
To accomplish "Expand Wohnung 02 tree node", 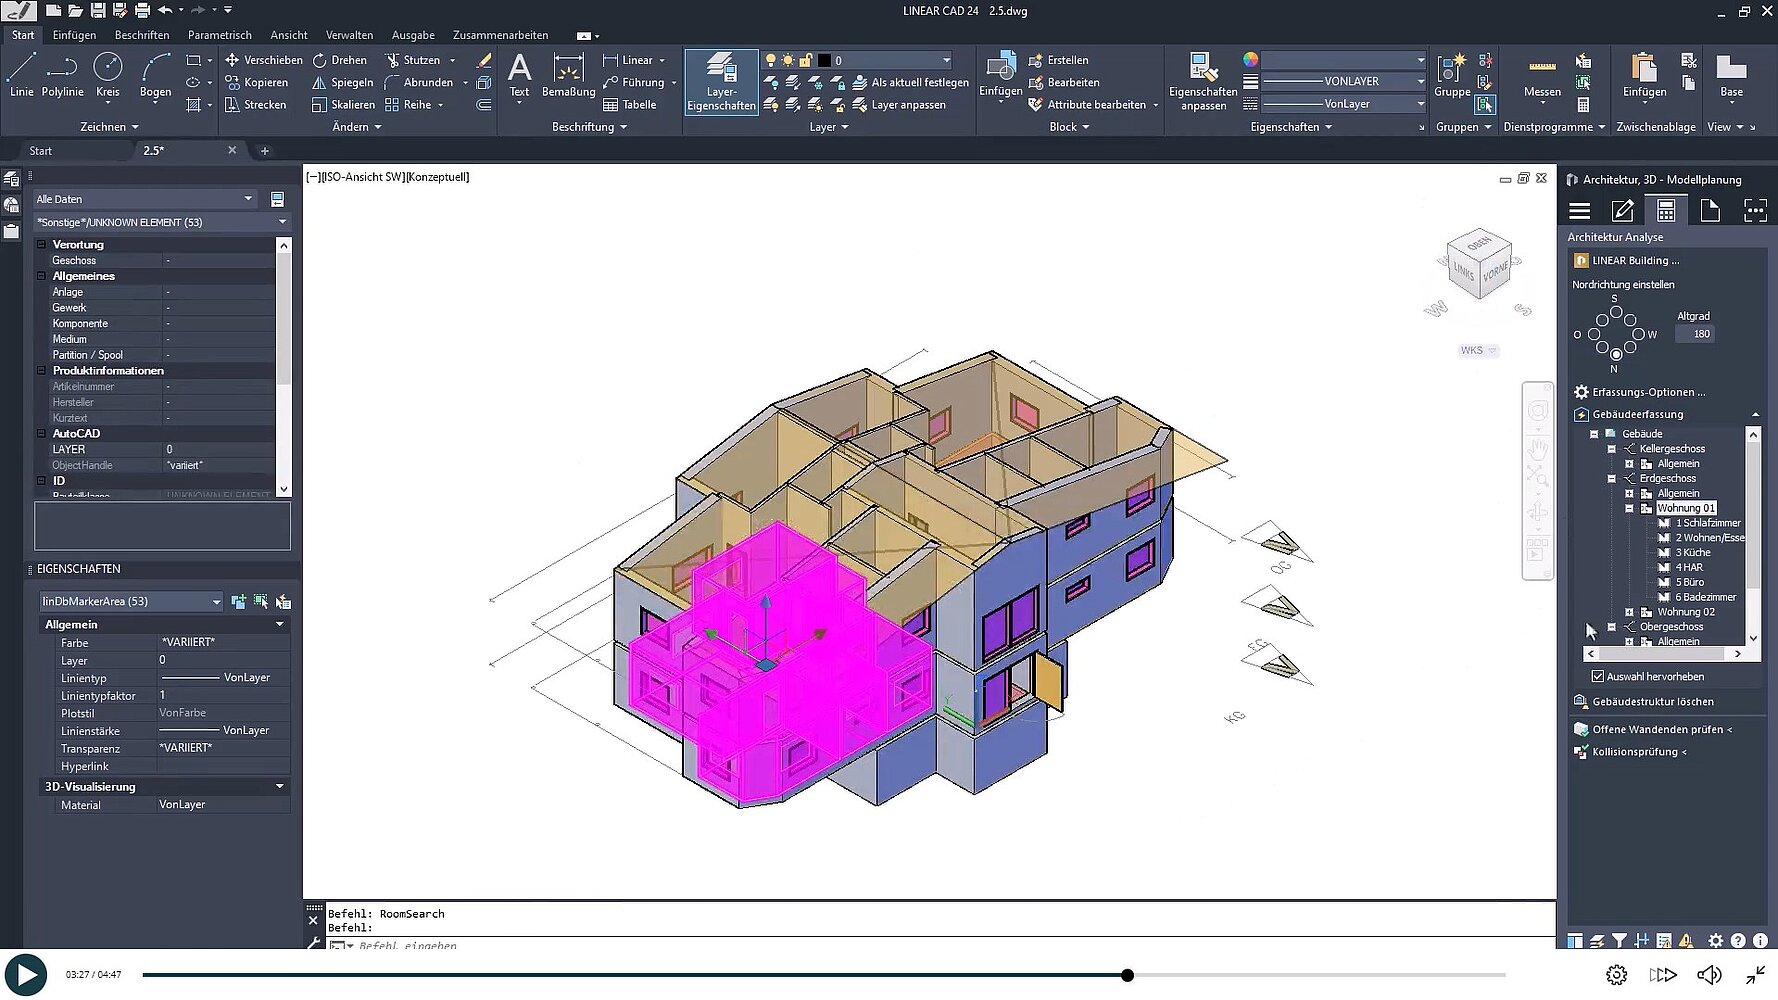I will [x=1629, y=612].
